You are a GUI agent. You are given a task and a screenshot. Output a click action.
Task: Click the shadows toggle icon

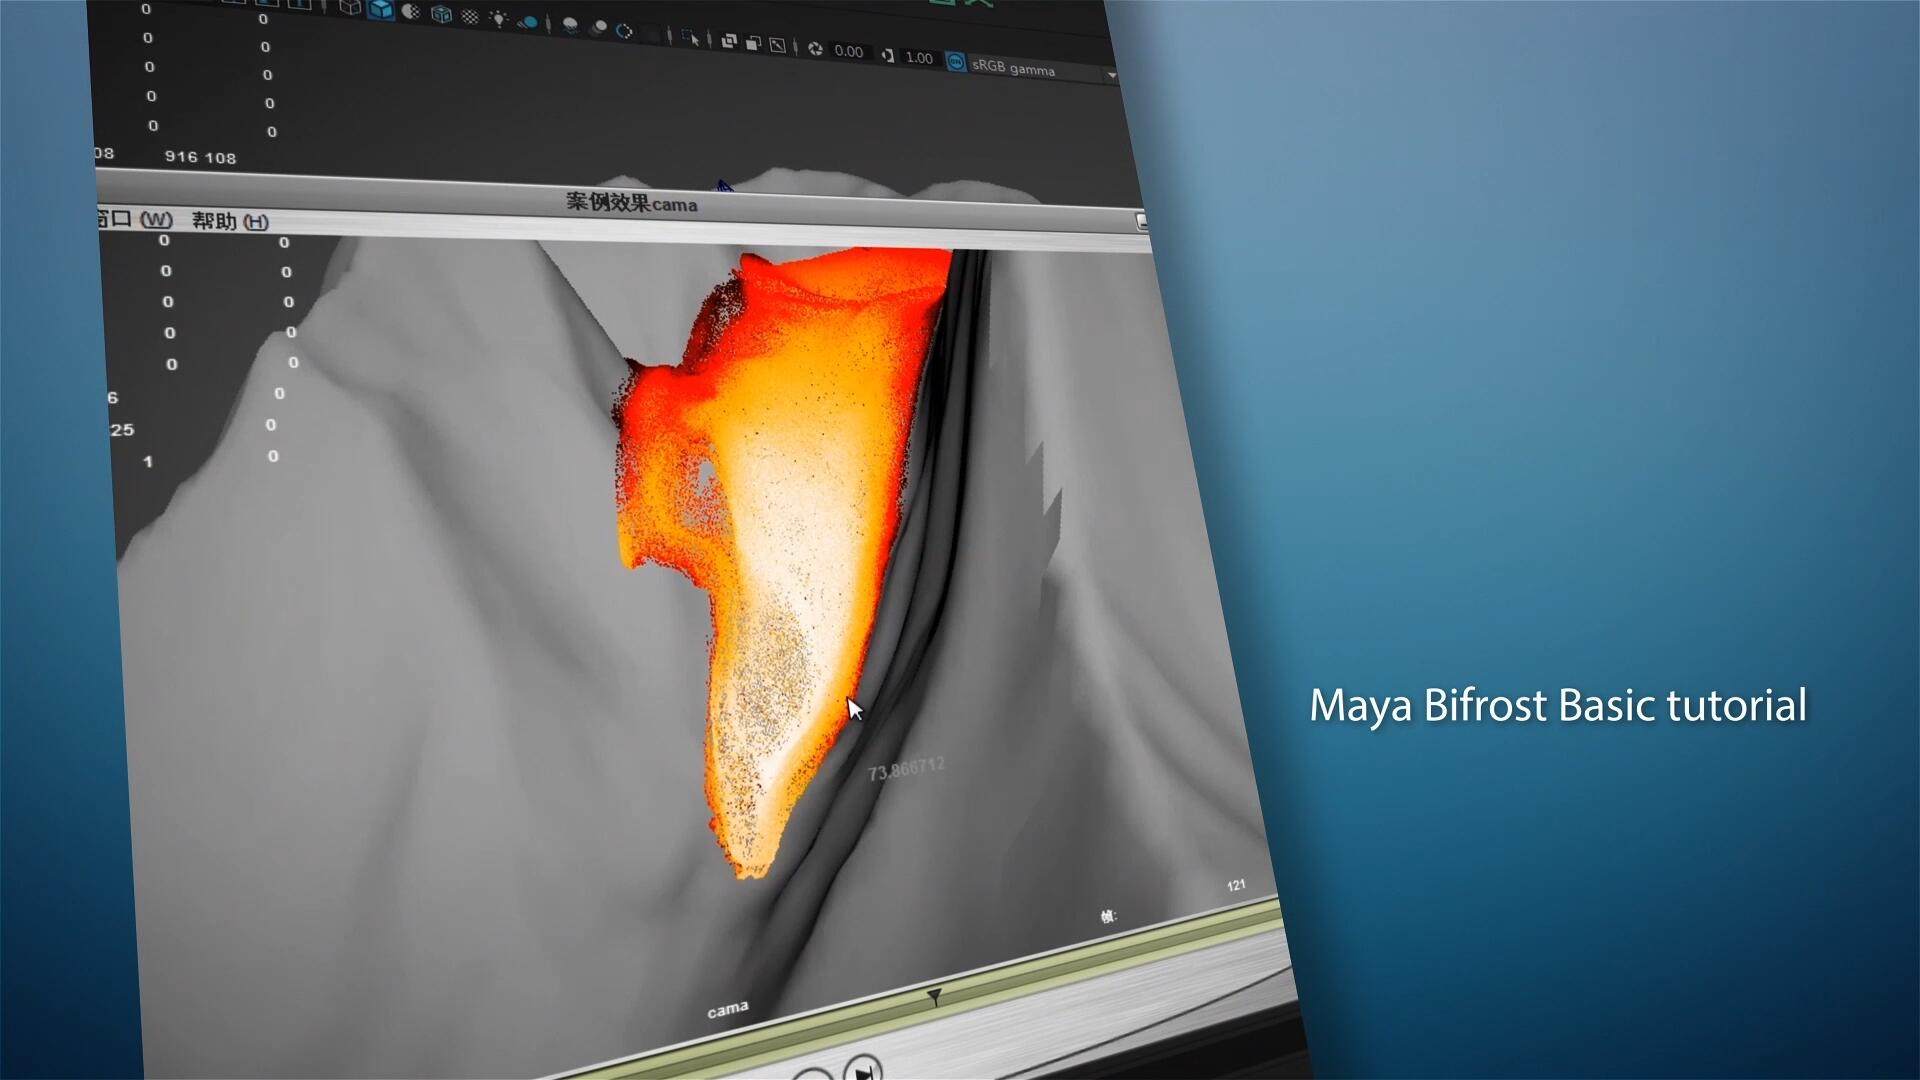coord(527,23)
